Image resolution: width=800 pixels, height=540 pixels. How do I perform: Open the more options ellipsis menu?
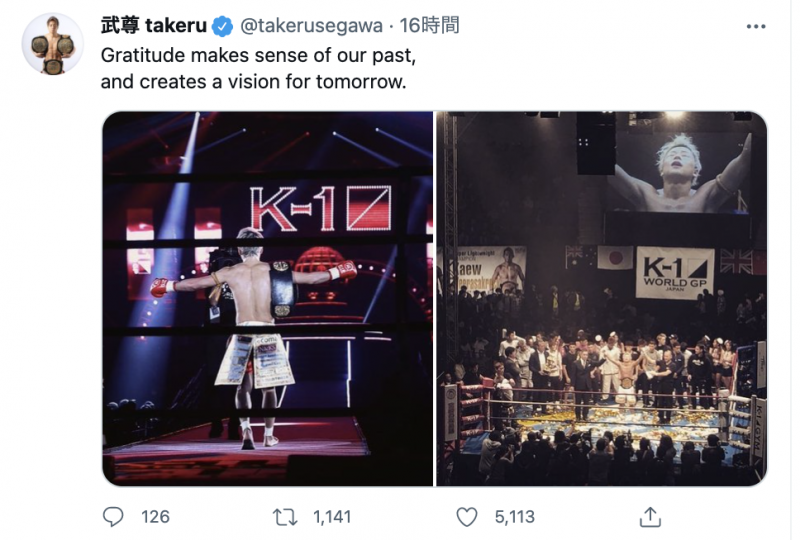point(756,26)
